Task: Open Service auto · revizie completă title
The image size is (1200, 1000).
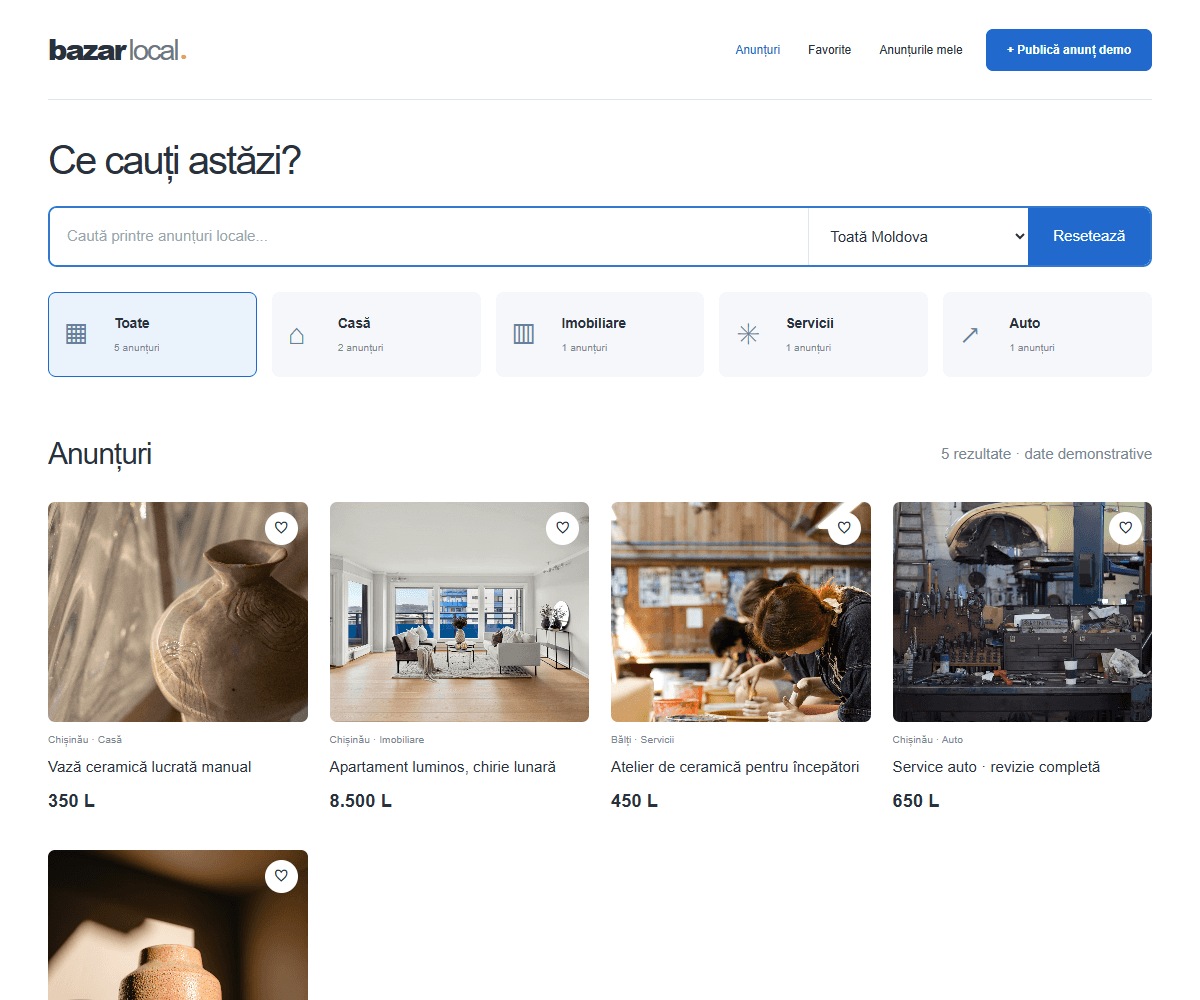Action: pyautogui.click(x=996, y=767)
